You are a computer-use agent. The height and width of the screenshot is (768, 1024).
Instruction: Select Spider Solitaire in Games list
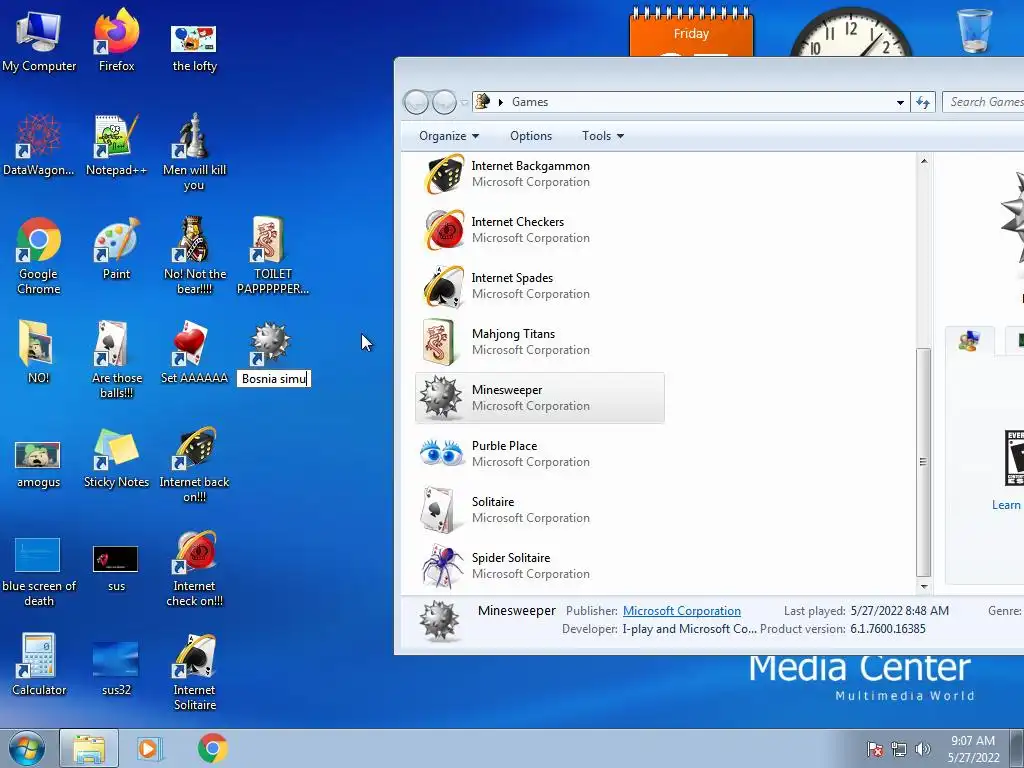539,566
